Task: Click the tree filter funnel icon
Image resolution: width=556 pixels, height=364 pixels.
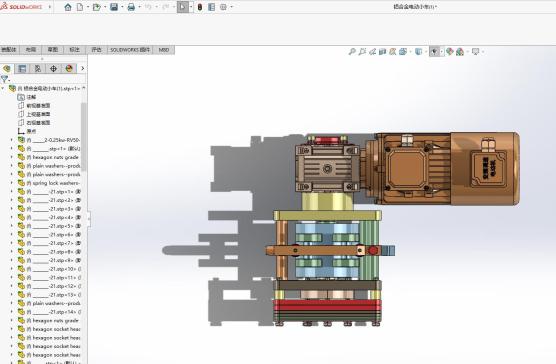Action: 5,79
